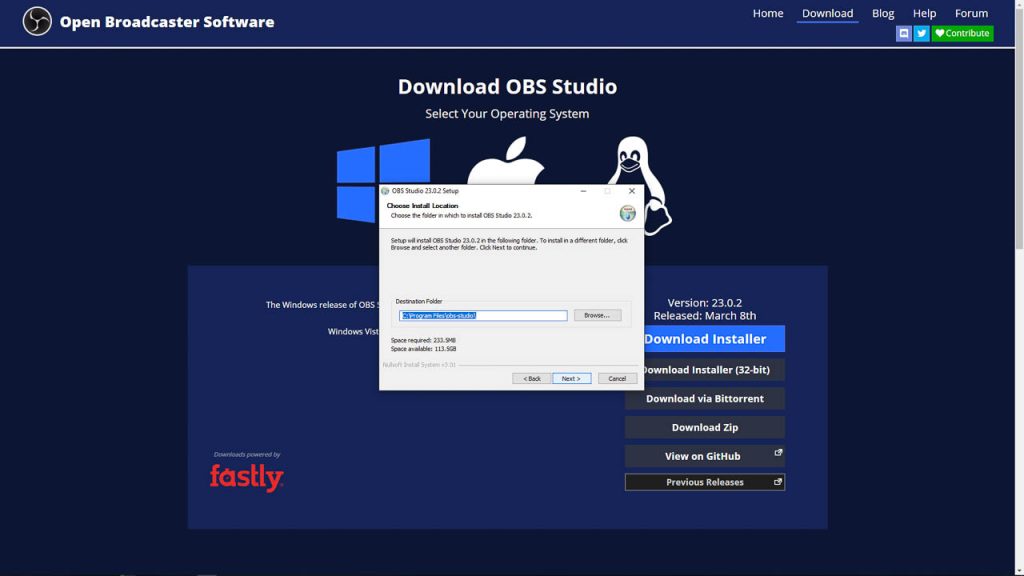
Task: Open the Twitter icon in header
Action: (921, 33)
